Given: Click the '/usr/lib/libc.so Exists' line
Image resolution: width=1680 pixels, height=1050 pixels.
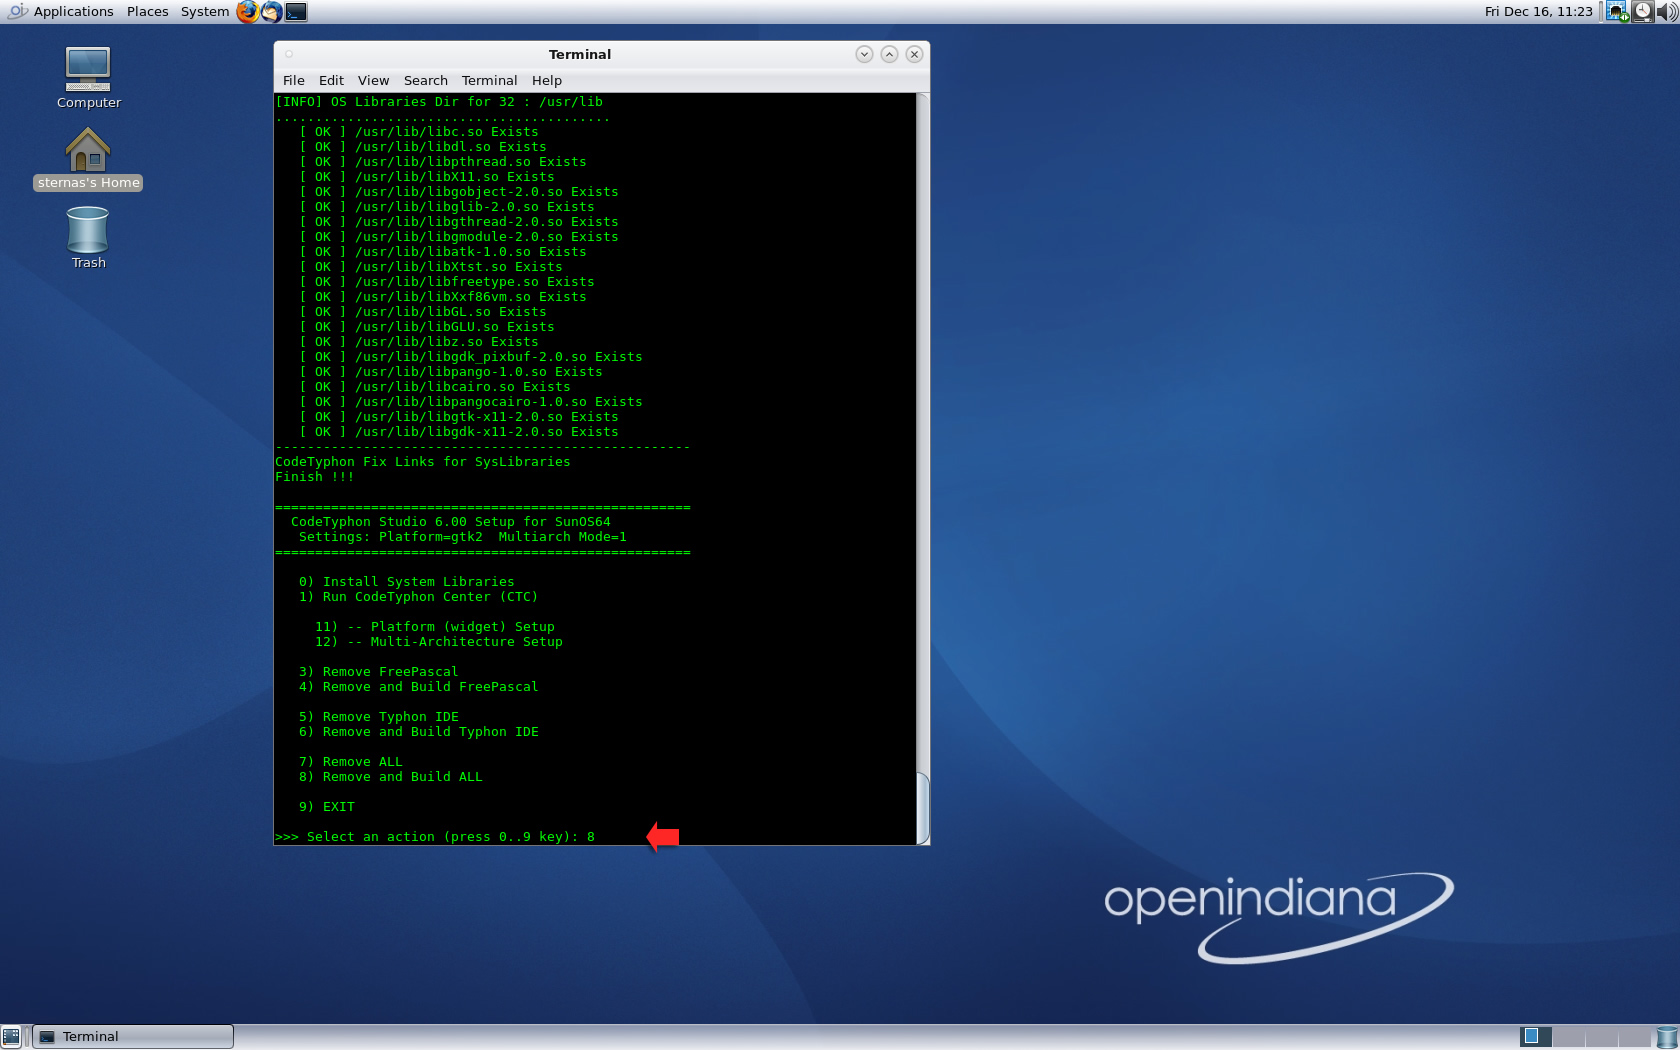Looking at the screenshot, I should tap(446, 132).
